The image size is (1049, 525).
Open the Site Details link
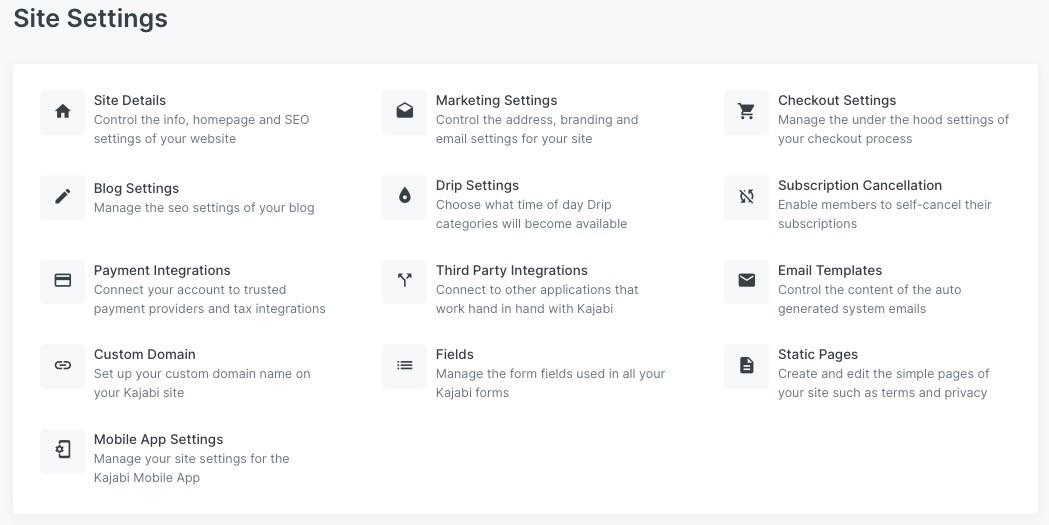pyautogui.click(x=130, y=100)
